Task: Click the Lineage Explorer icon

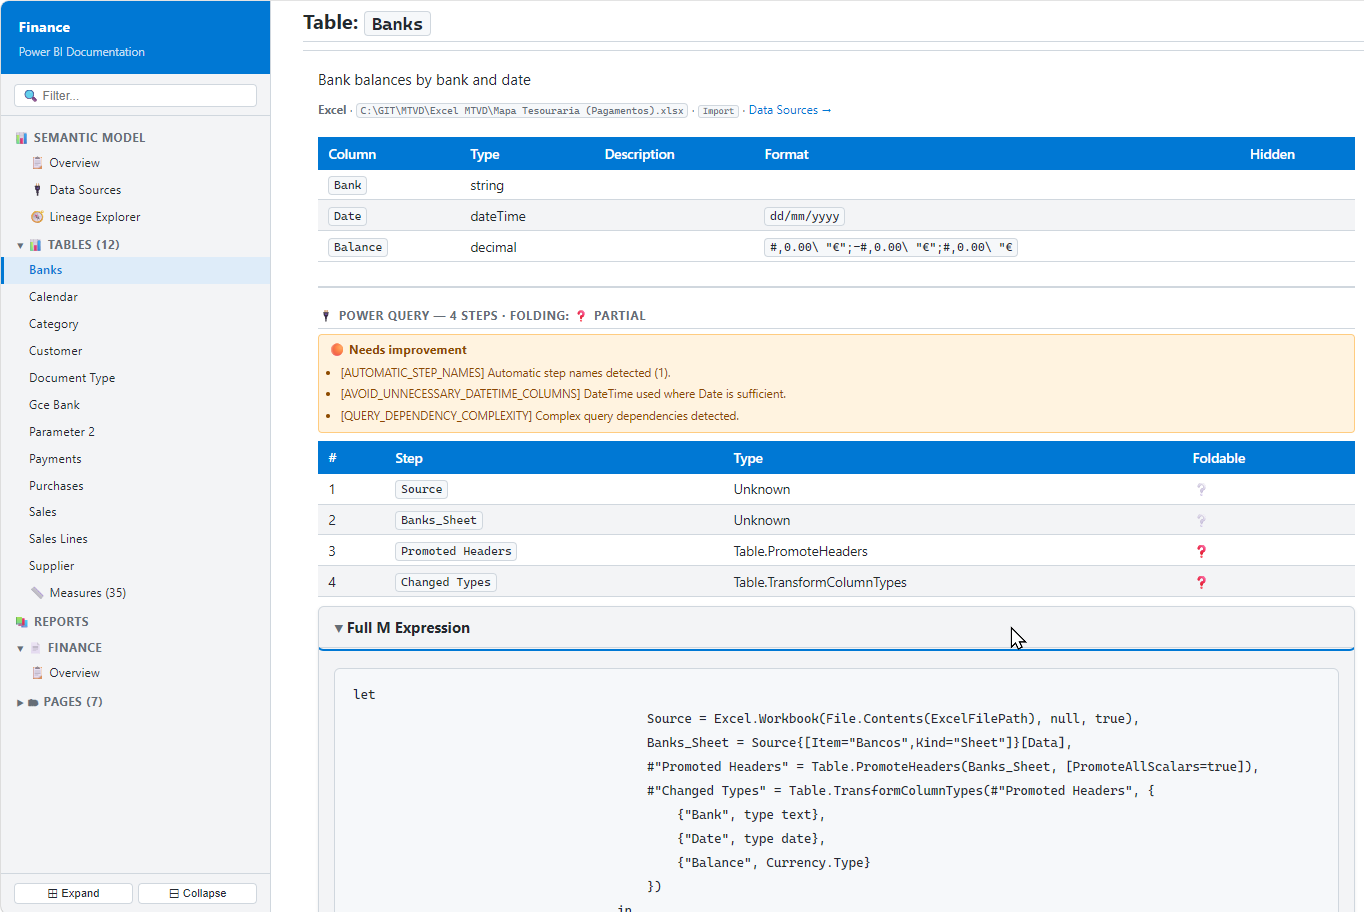Action: tap(37, 217)
